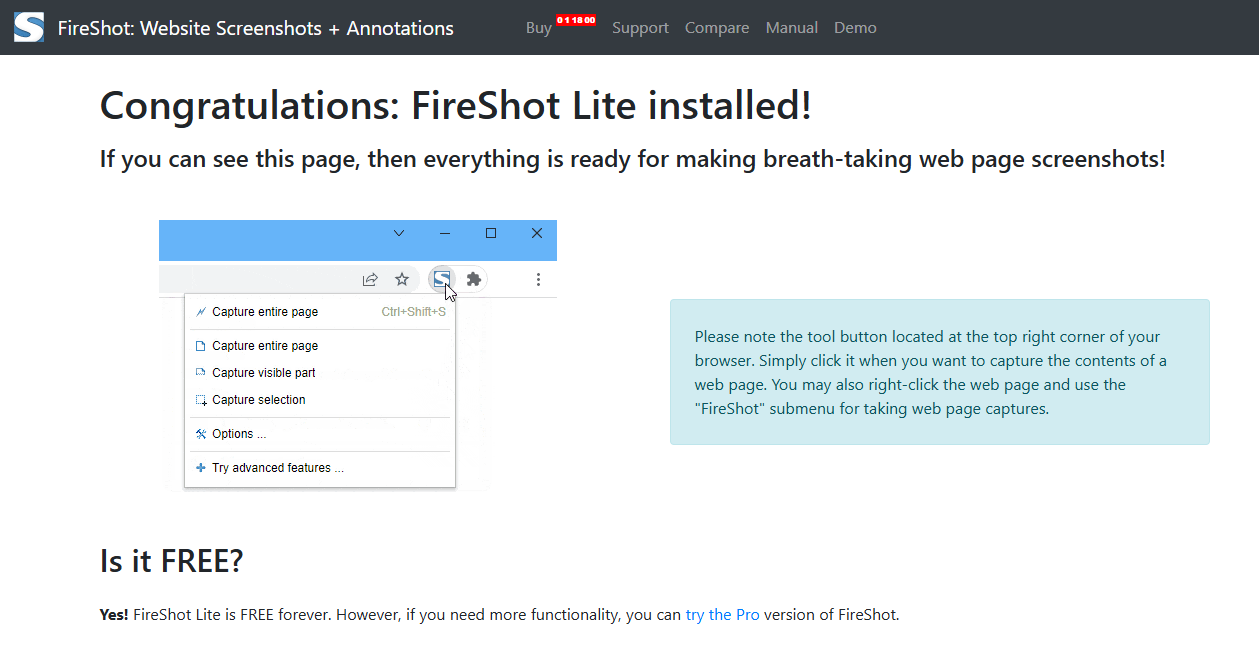
Task: Click the illustrated window's close X icon
Action: click(537, 233)
